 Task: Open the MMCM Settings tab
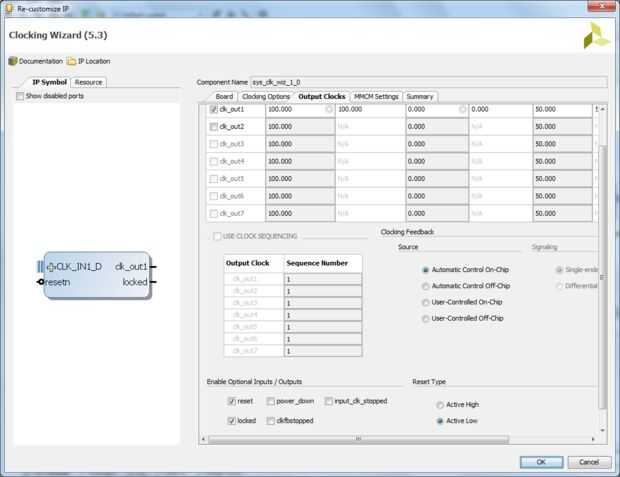coord(376,97)
